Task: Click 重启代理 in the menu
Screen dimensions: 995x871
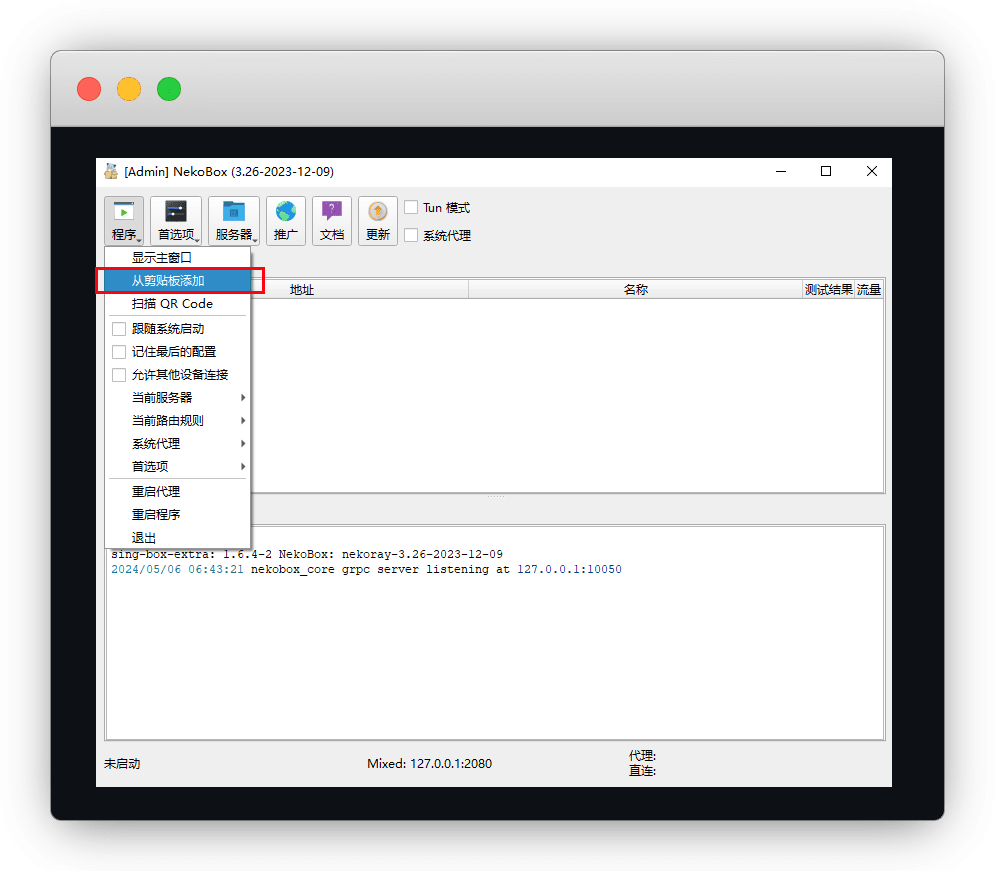Action: click(x=156, y=492)
